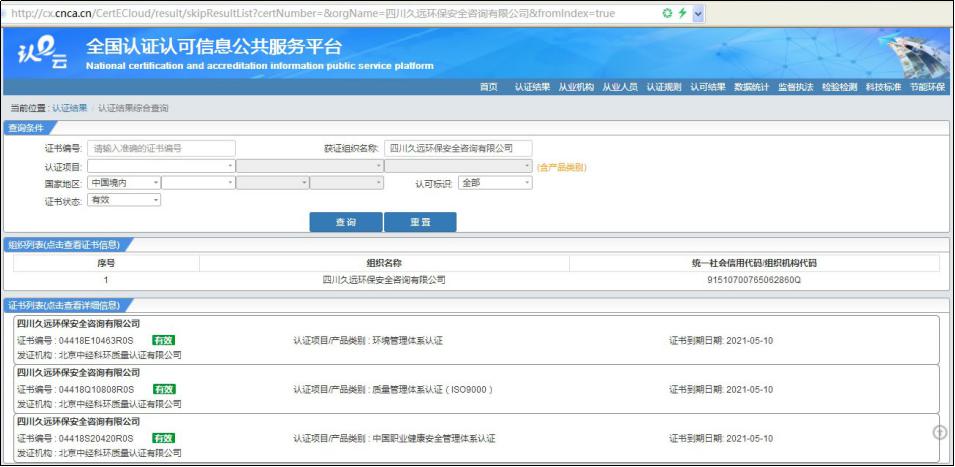This screenshot has width=955, height=467.
Task: Open the 节能环保 menu item
Action: pyautogui.click(x=927, y=87)
